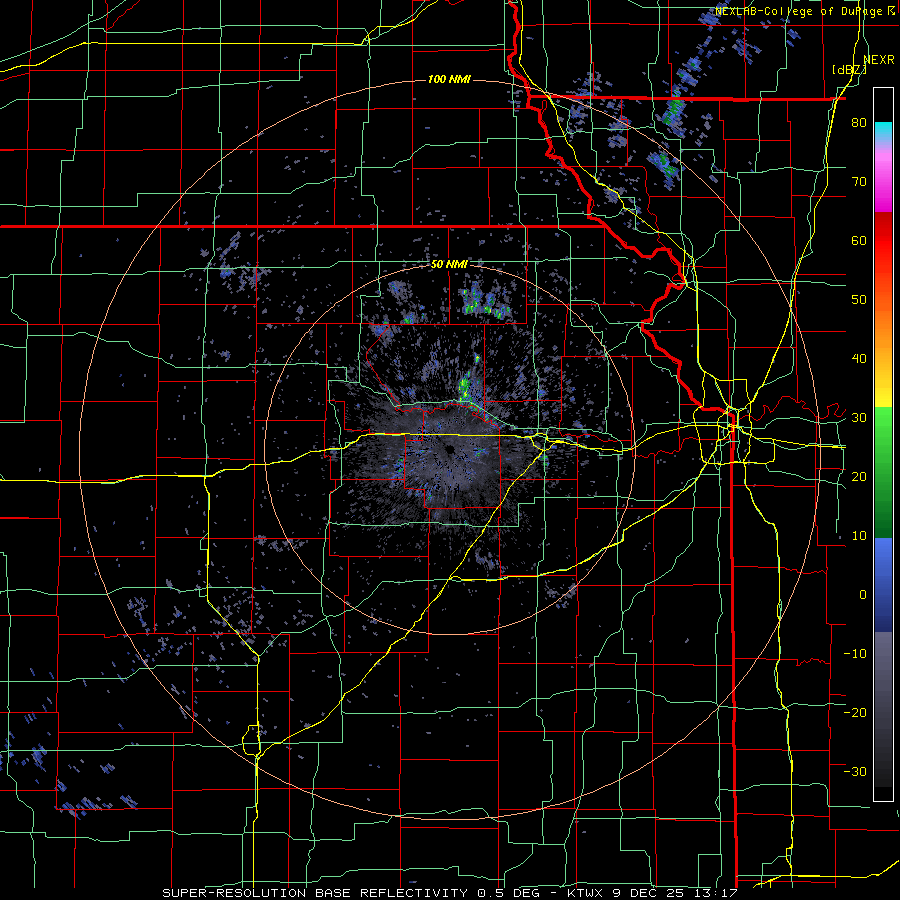Image resolution: width=900 pixels, height=900 pixels.
Task: Click the -20 dBZ label on the color scale
Action: pyautogui.click(x=855, y=713)
